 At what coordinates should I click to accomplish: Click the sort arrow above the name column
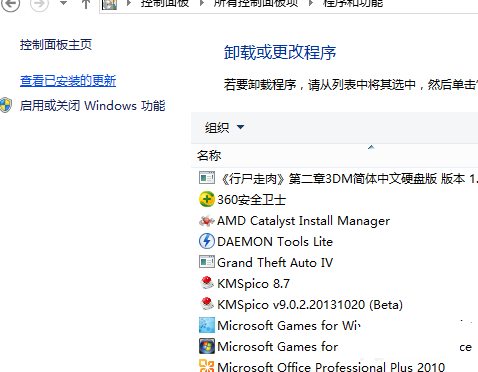tap(371, 147)
